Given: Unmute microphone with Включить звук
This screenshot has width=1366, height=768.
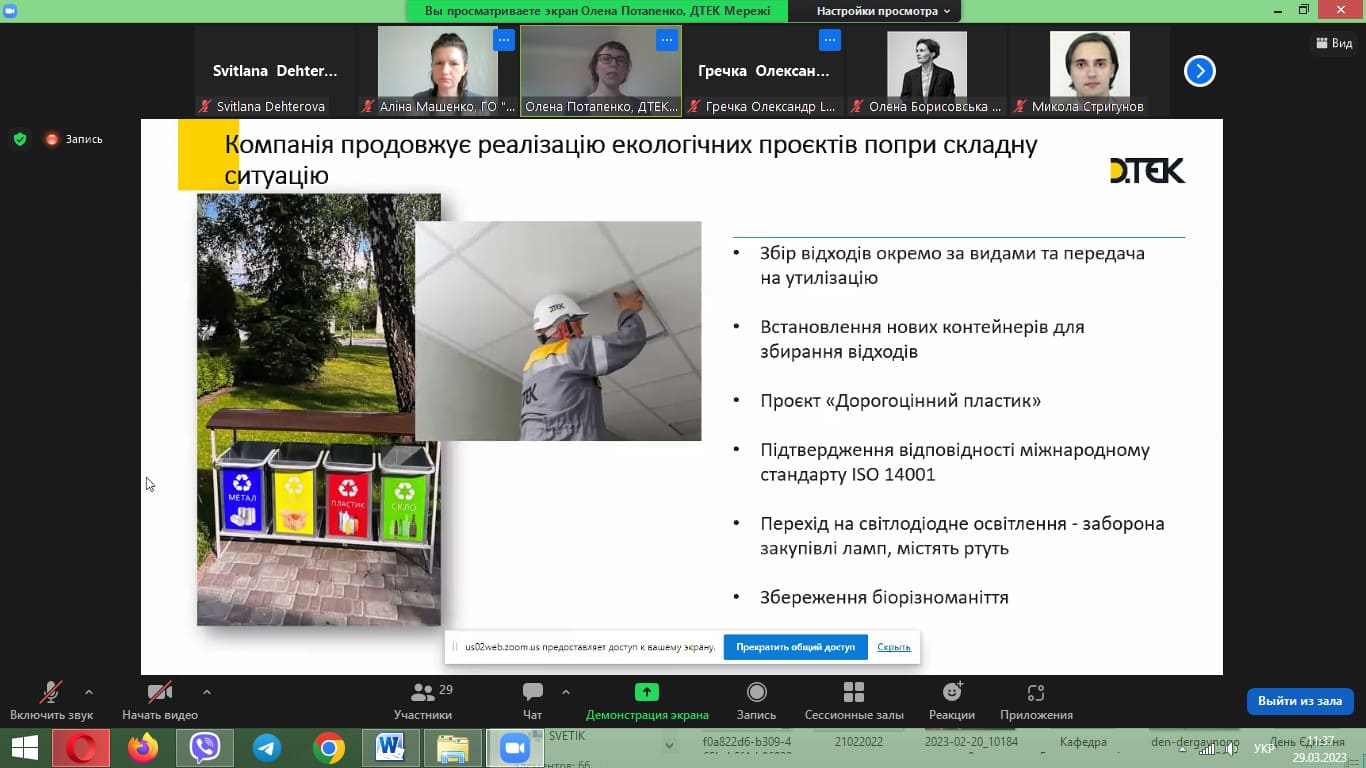Looking at the screenshot, I should point(51,701).
